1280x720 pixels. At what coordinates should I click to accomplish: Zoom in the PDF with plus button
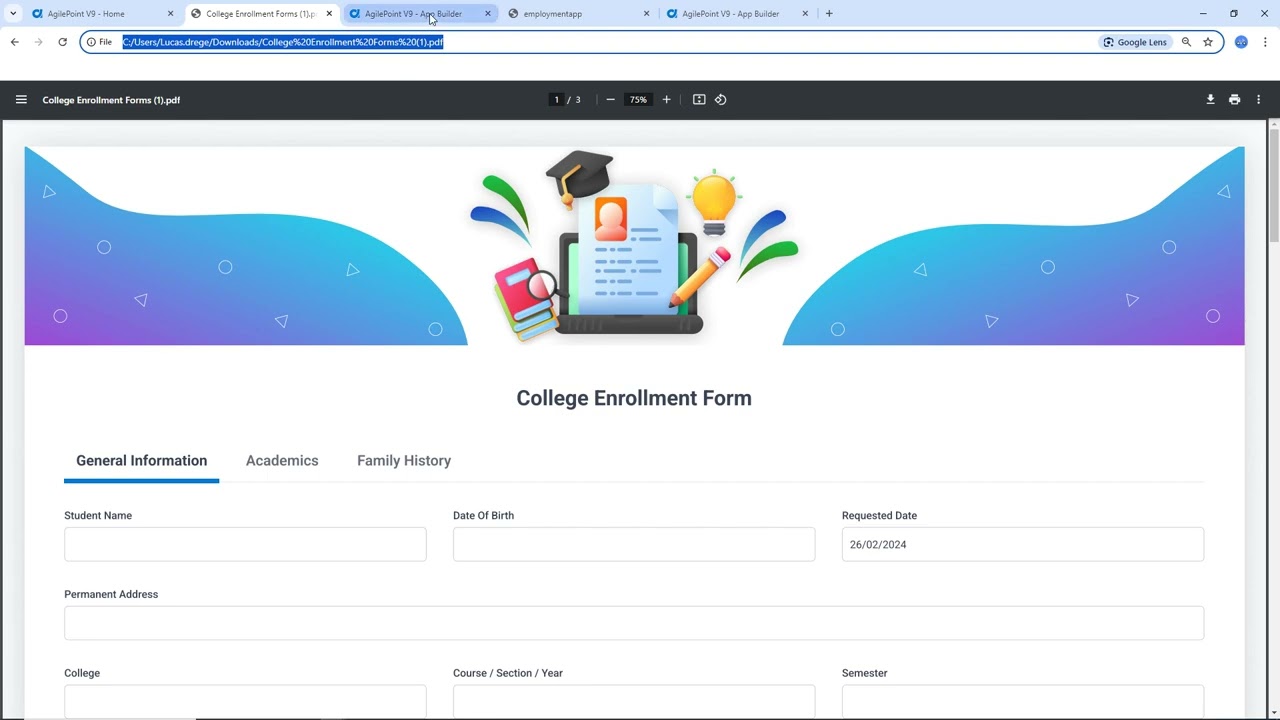pyautogui.click(x=666, y=100)
